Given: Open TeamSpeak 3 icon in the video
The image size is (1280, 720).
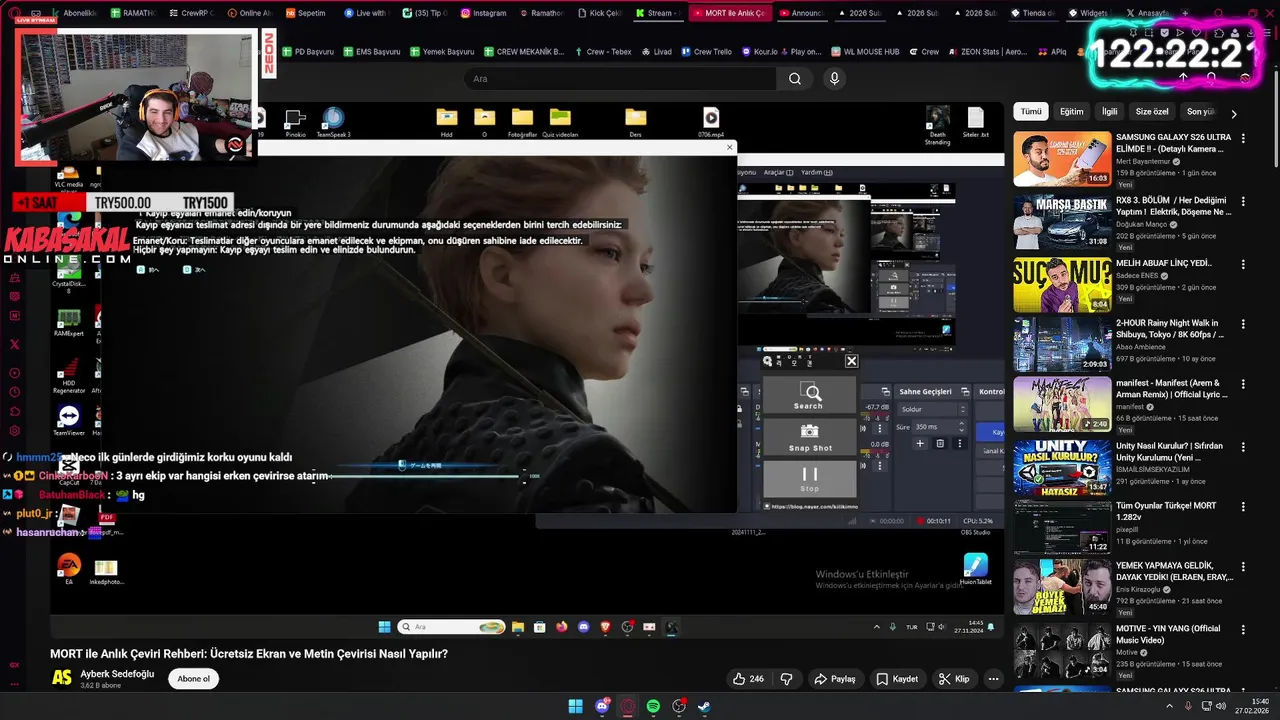Looking at the screenshot, I should pyautogui.click(x=333, y=122).
